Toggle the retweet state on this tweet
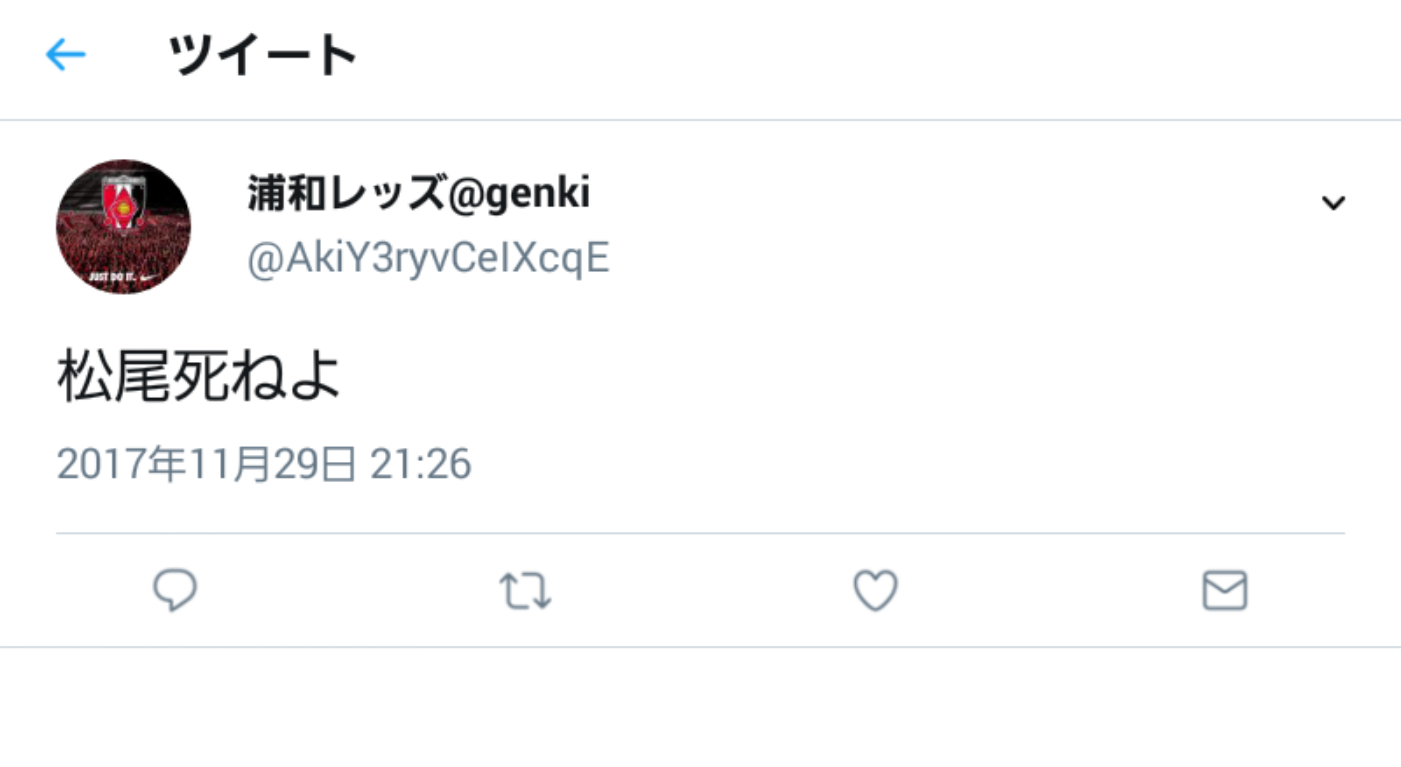Viewport: 1401px width, 767px height. click(x=525, y=591)
